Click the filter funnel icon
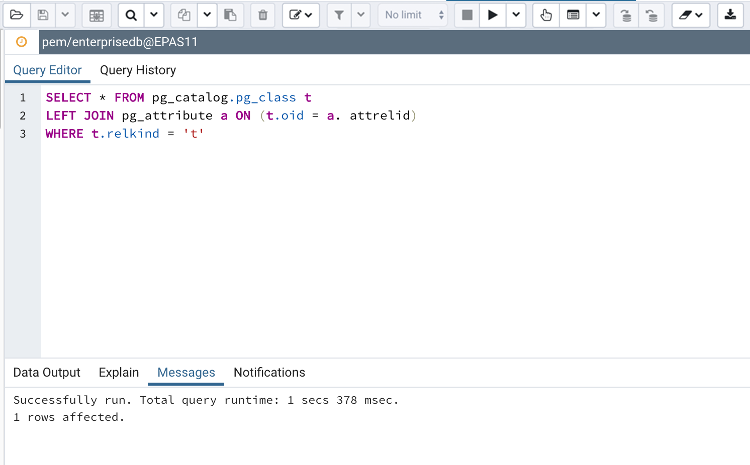 (x=339, y=15)
